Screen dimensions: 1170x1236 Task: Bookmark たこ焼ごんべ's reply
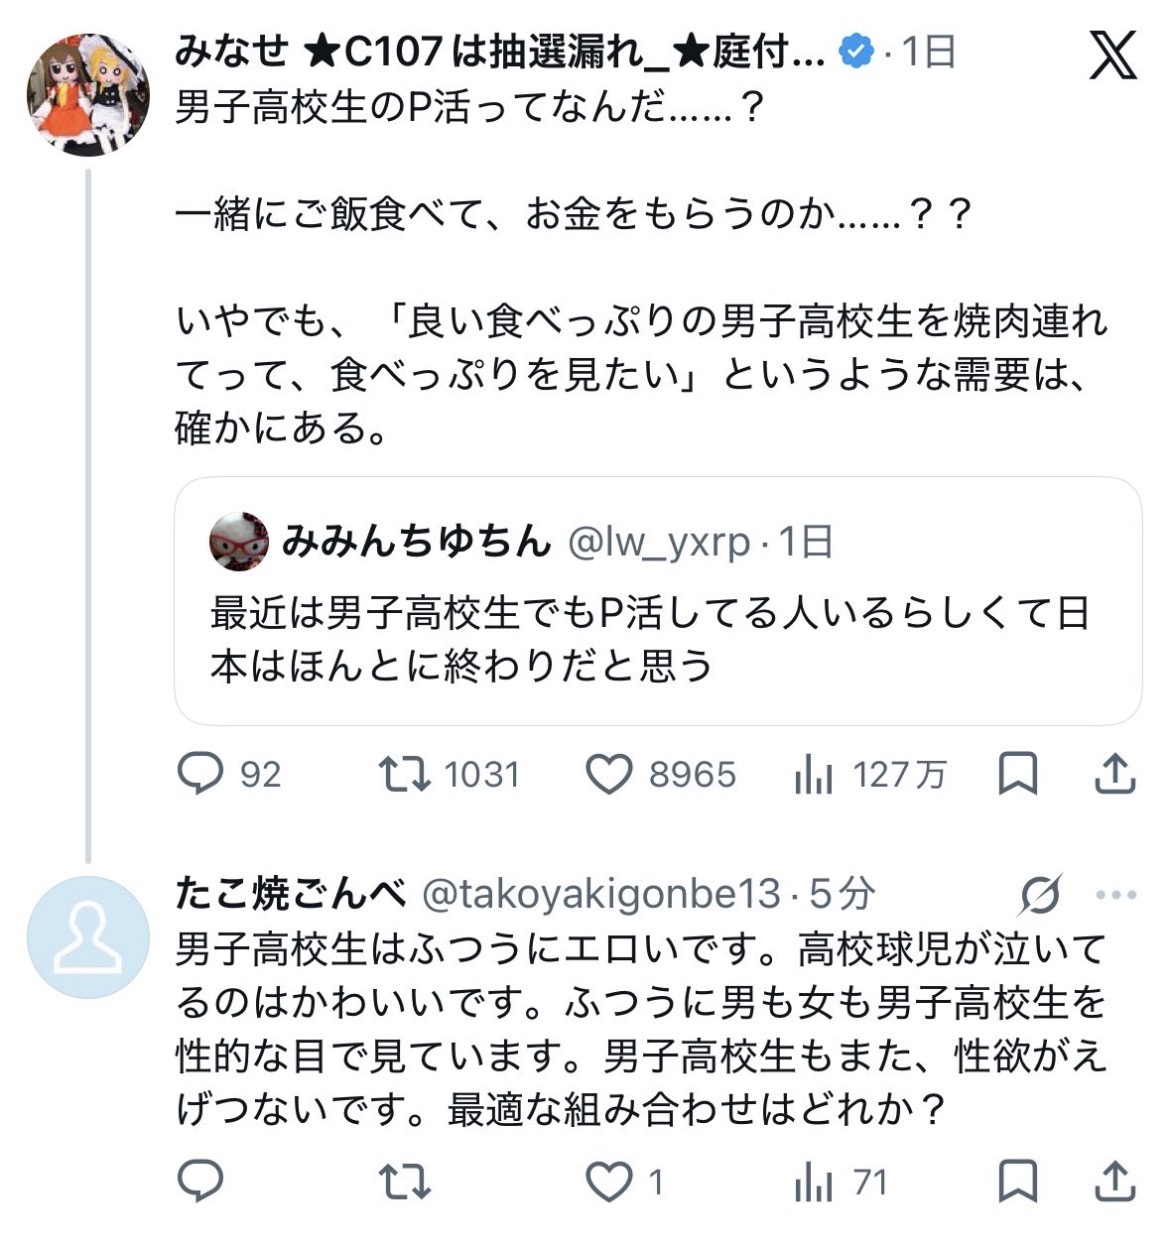1018,1183
